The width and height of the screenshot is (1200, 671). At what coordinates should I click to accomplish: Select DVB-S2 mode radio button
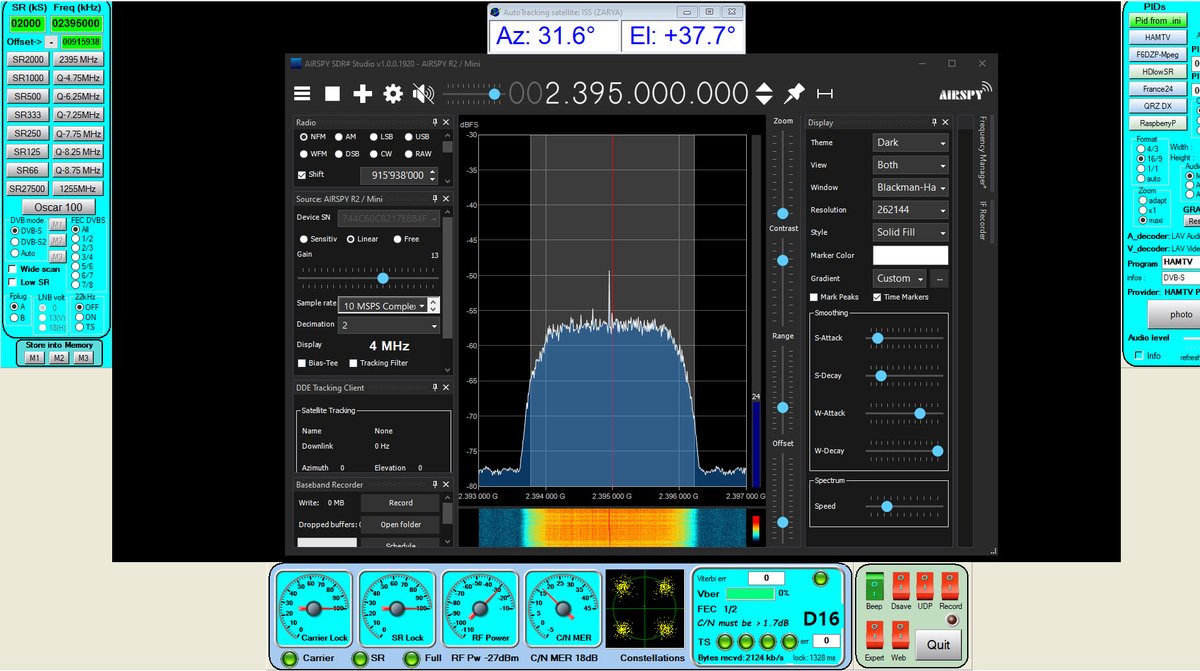point(14,241)
